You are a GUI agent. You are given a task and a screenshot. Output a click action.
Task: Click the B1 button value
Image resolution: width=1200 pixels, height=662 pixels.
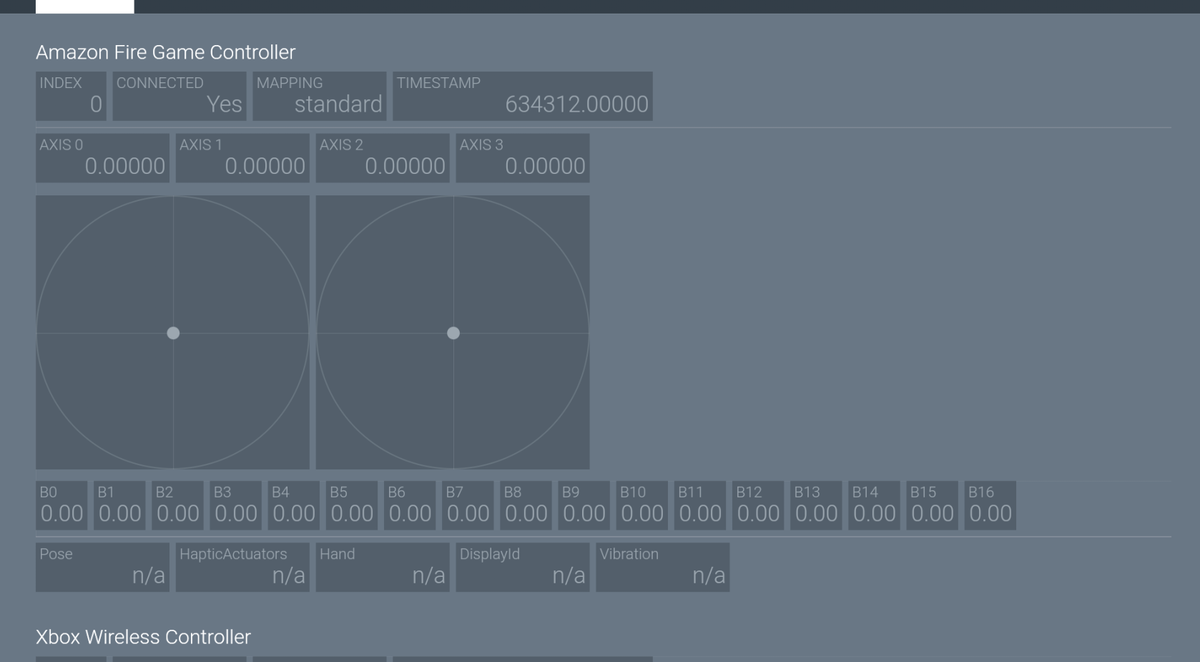tap(120, 505)
